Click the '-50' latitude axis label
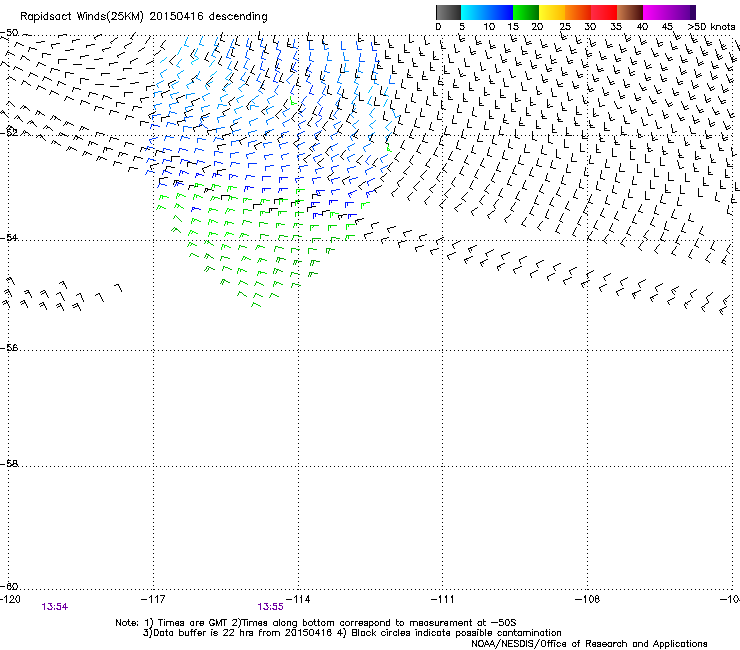740x650 pixels. (x=9, y=33)
